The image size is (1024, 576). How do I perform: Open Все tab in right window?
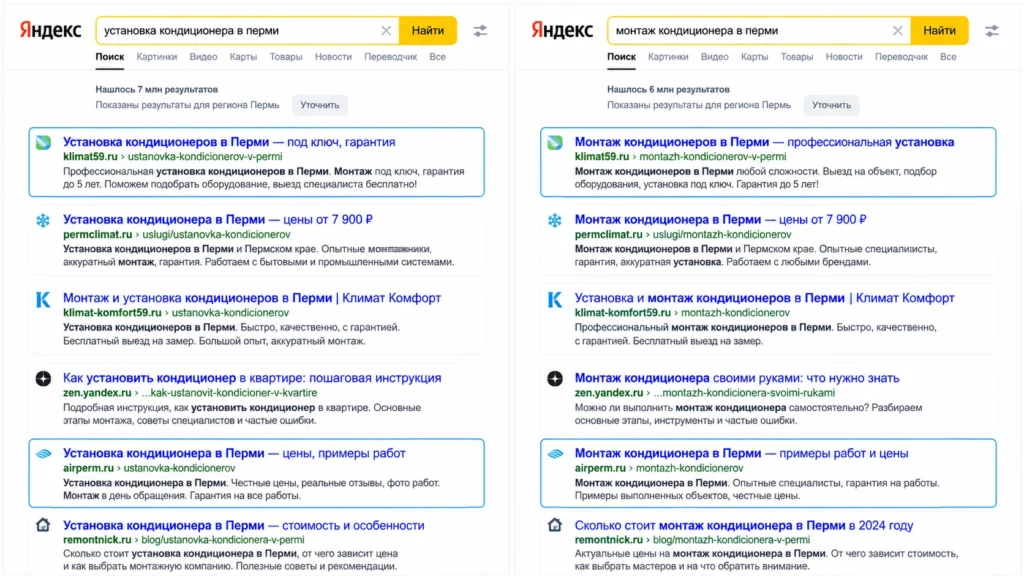point(948,57)
